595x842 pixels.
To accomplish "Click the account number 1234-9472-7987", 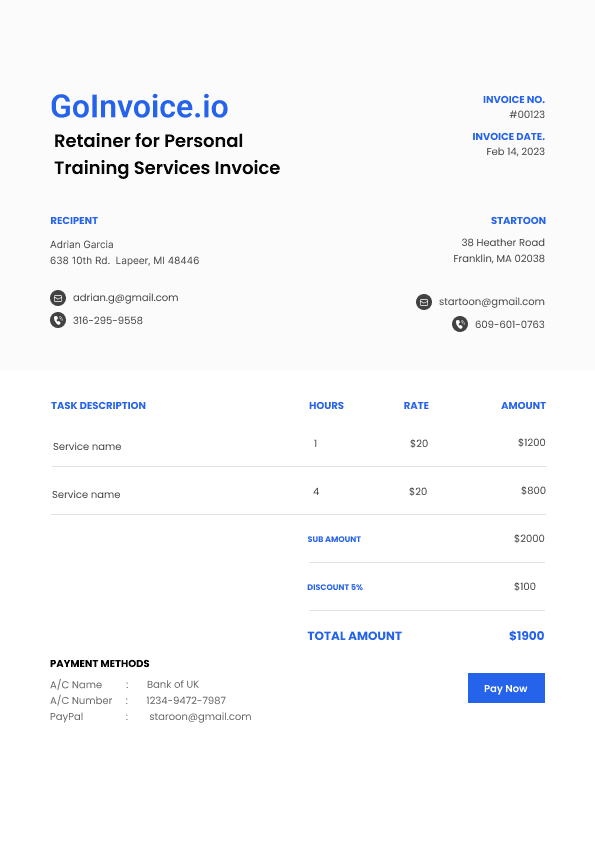I will pos(186,700).
